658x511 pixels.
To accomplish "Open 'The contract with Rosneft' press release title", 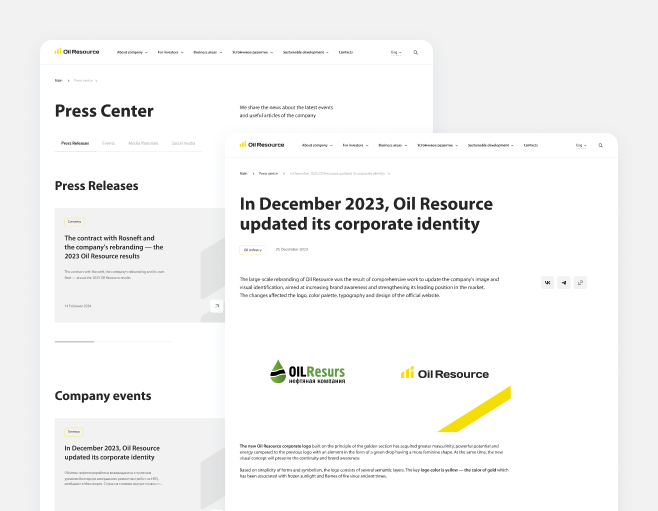I will [x=114, y=247].
